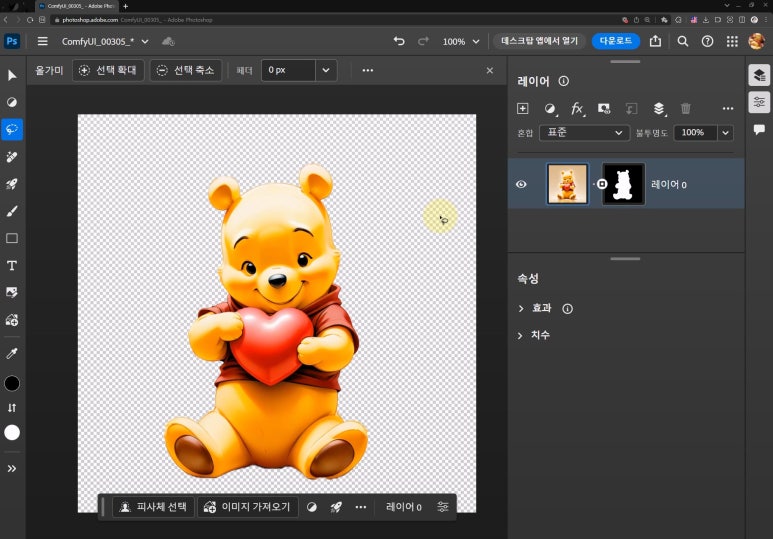The height and width of the screenshot is (539, 773).
Task: Select the Brush tool
Action: click(x=12, y=211)
